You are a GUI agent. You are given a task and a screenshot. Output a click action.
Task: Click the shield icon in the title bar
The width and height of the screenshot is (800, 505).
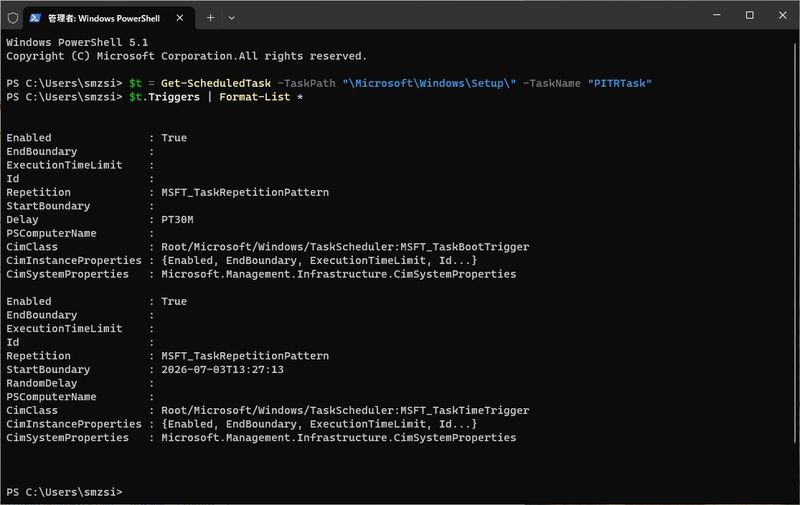click(x=13, y=18)
